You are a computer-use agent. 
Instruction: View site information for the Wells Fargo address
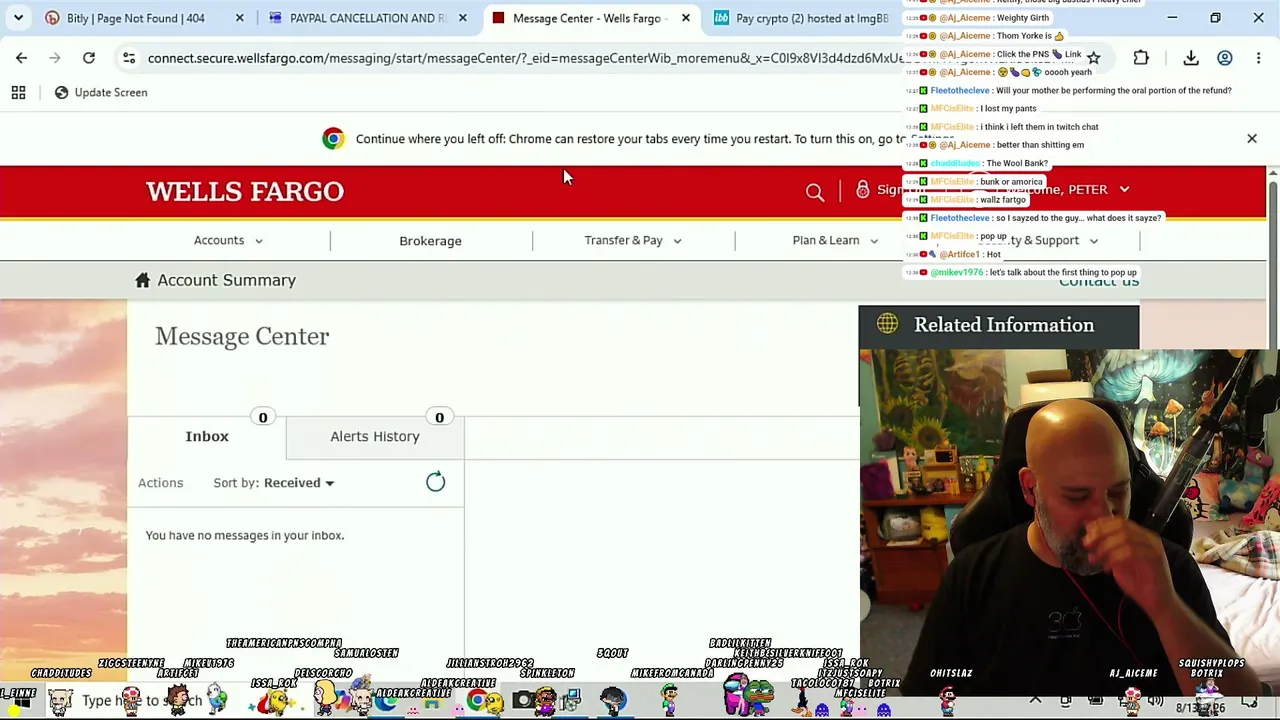tap(129, 58)
